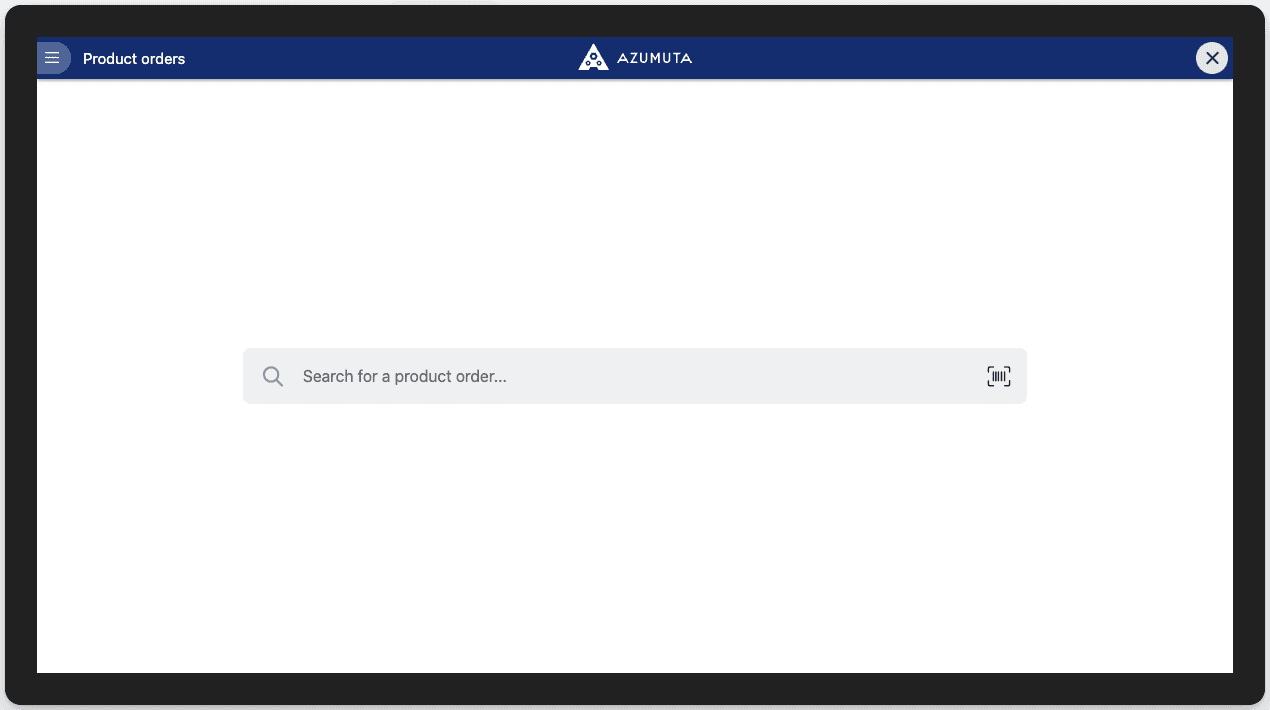Click the AZUMUTA wordmark text
This screenshot has width=1270, height=710.
pos(654,57)
